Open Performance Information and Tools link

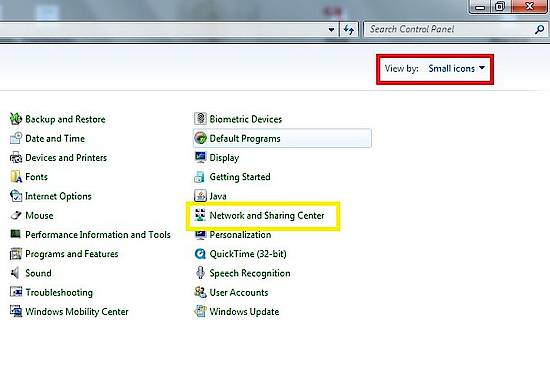(x=98, y=234)
